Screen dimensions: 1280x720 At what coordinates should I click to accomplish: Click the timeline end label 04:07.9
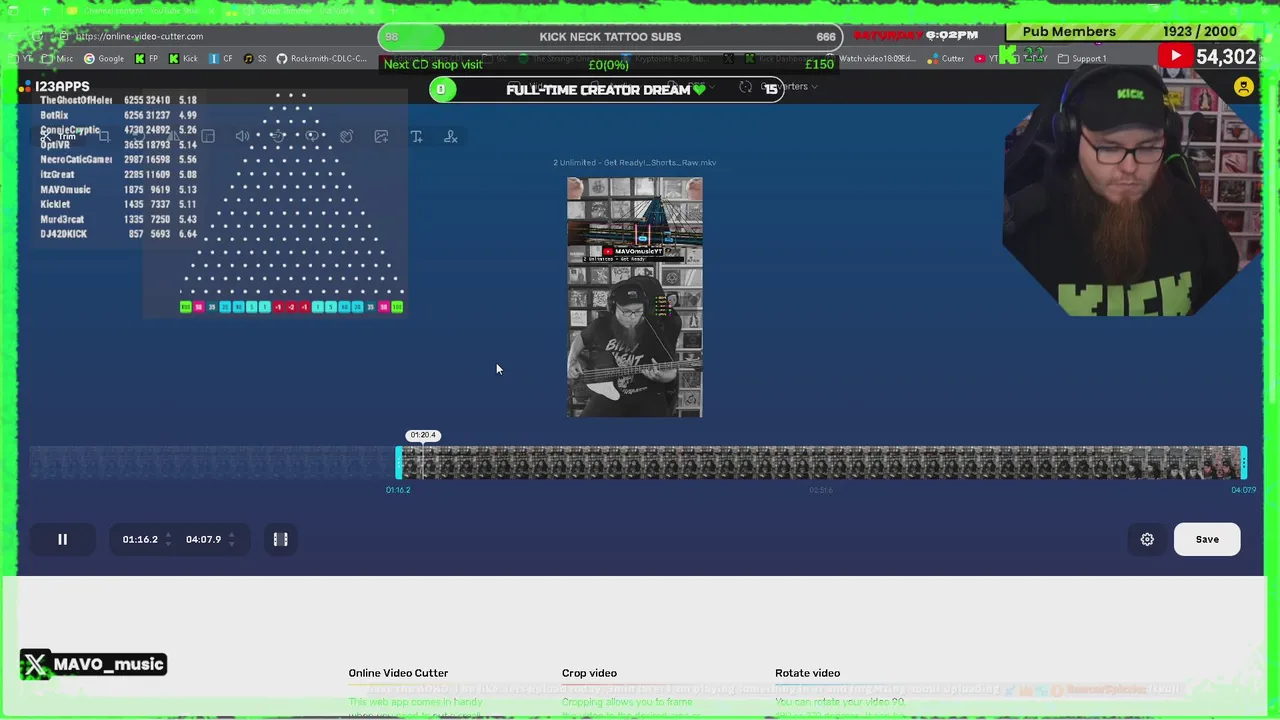[1243, 490]
